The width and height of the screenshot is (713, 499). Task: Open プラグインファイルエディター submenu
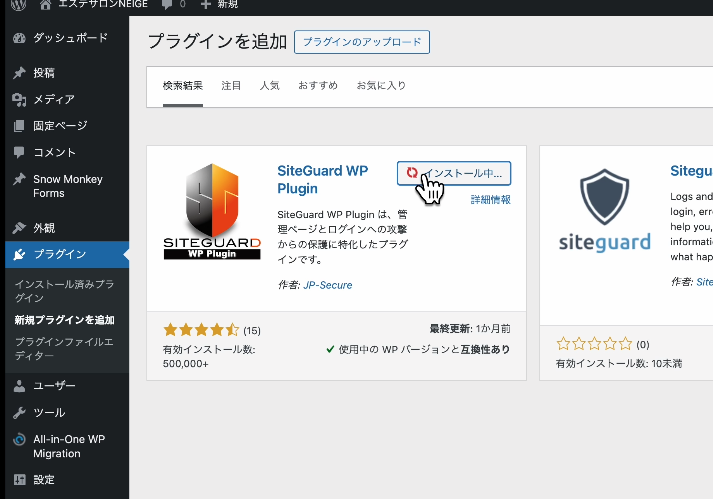(x=64, y=348)
